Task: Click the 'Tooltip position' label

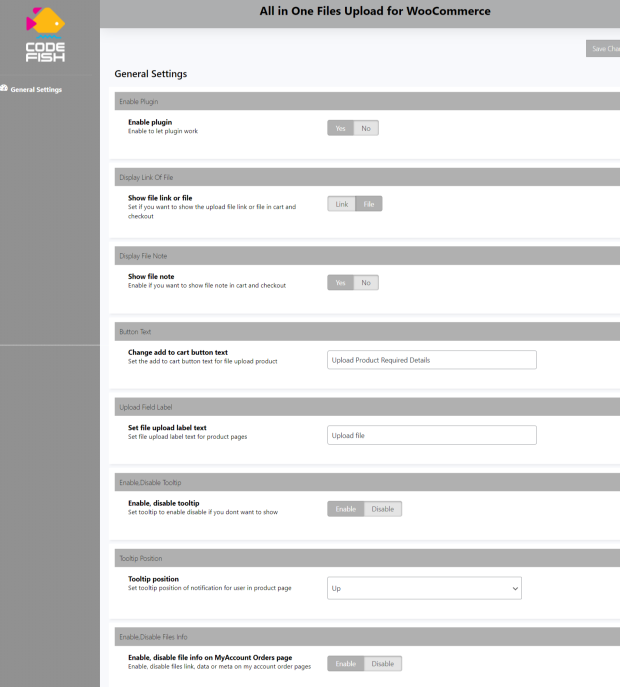Action: [153, 579]
